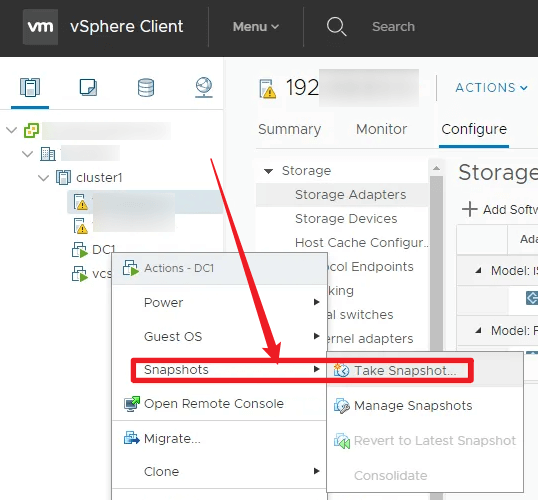The height and width of the screenshot is (500, 538).
Task: Collapse the datacenter tree node
Action: [x=27, y=154]
